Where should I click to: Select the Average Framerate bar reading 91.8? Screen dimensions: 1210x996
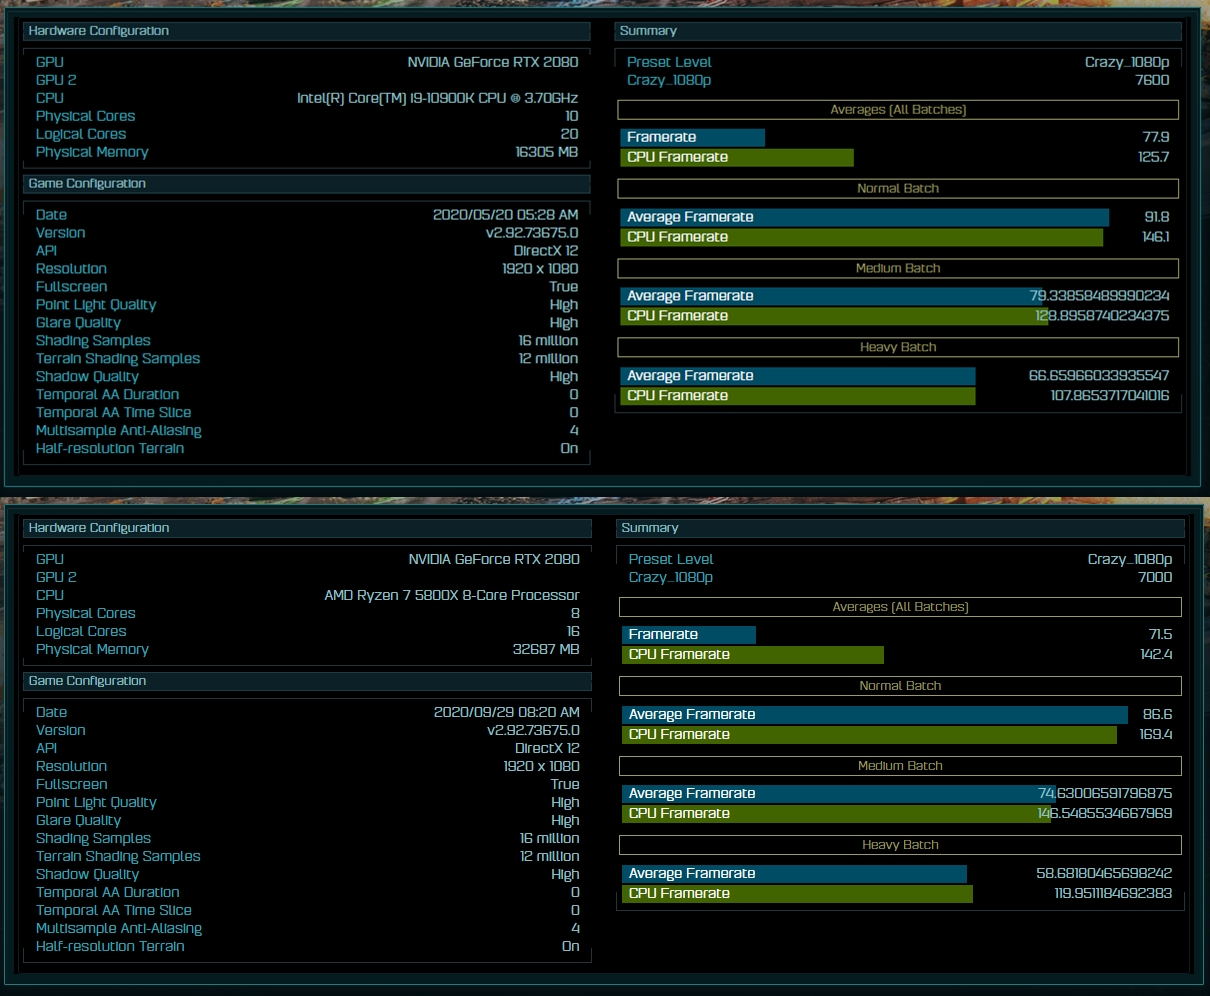click(x=864, y=217)
